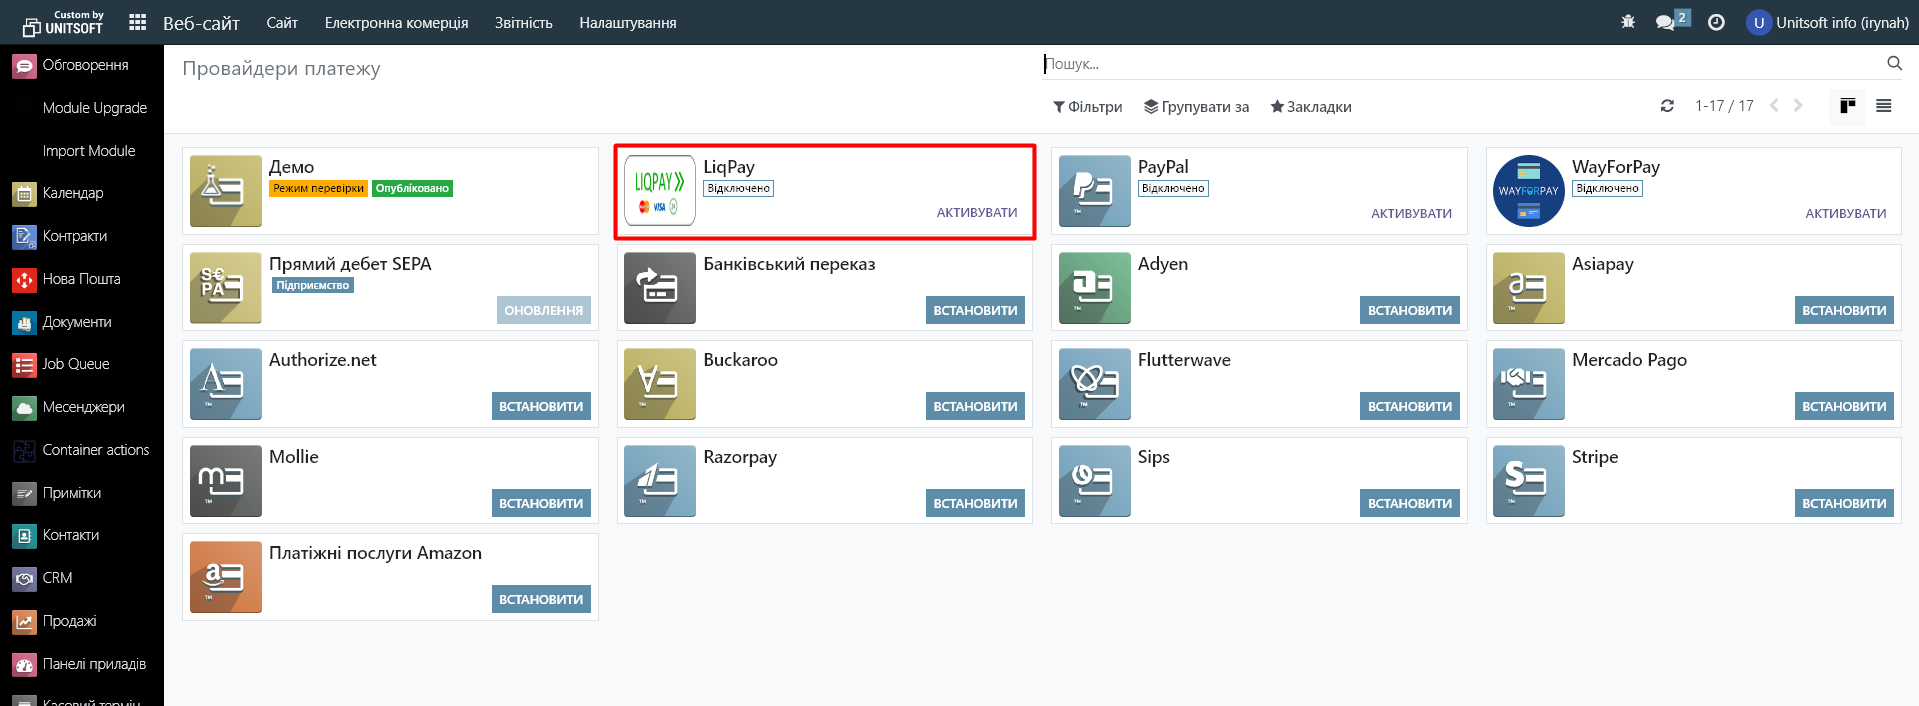Click the Пошук search input field
1919x706 pixels.
tap(1460, 64)
